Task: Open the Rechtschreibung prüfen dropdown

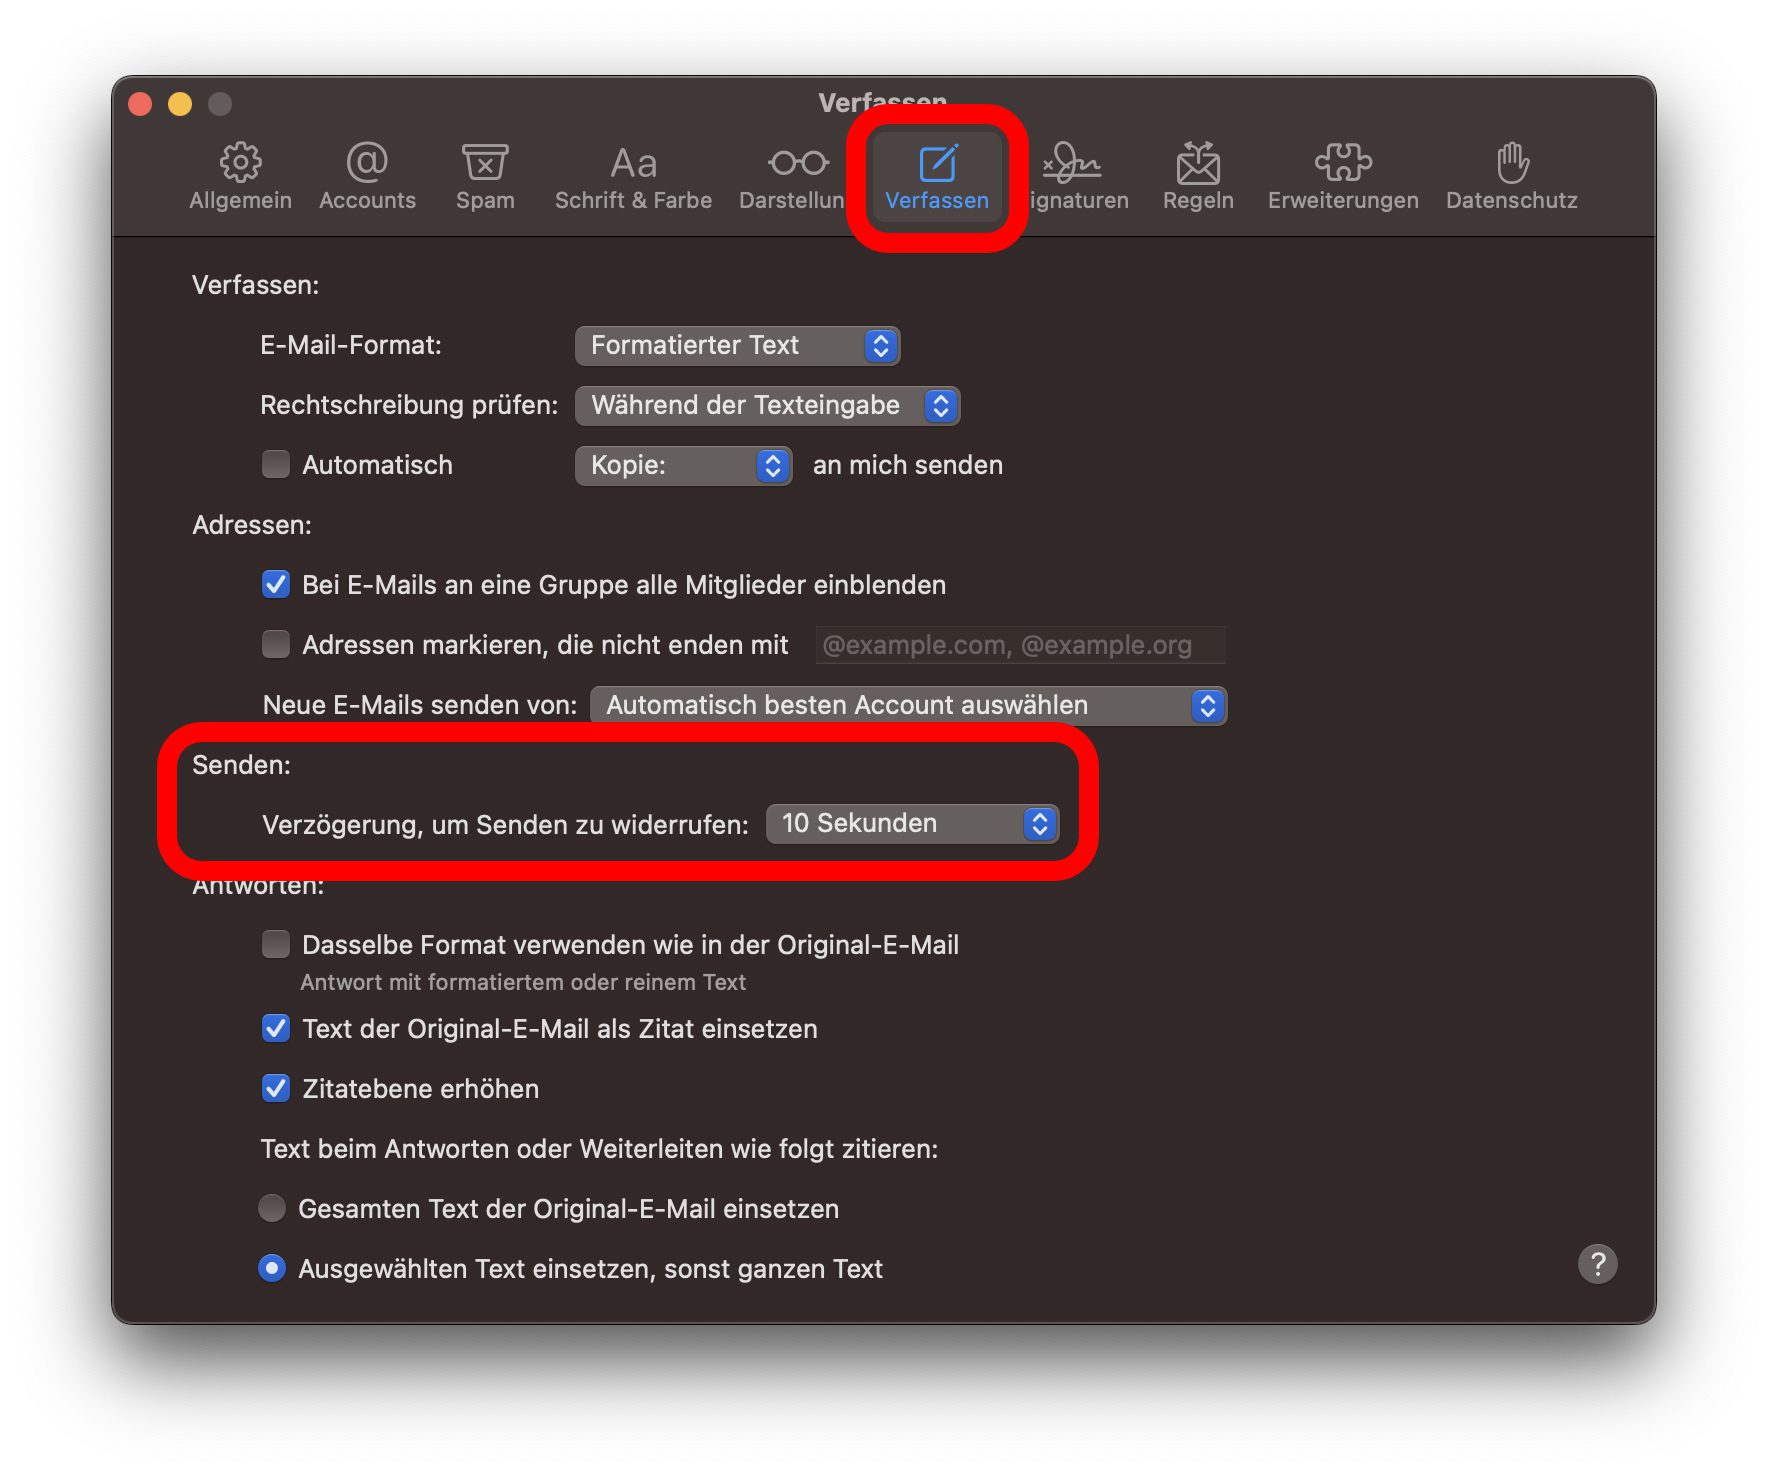Action: 767,406
